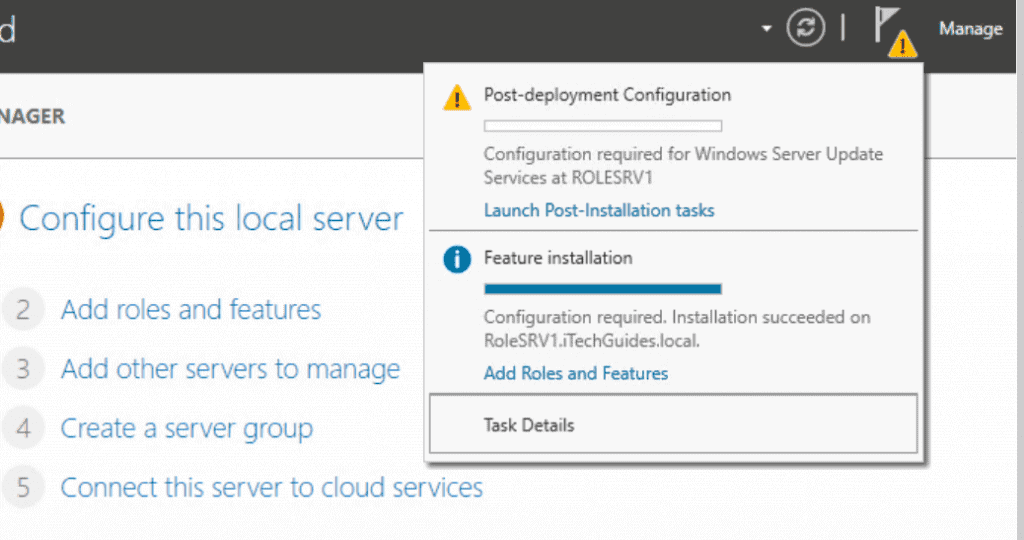
Task: Open Connect this server to cloud services
Action: click(x=272, y=488)
